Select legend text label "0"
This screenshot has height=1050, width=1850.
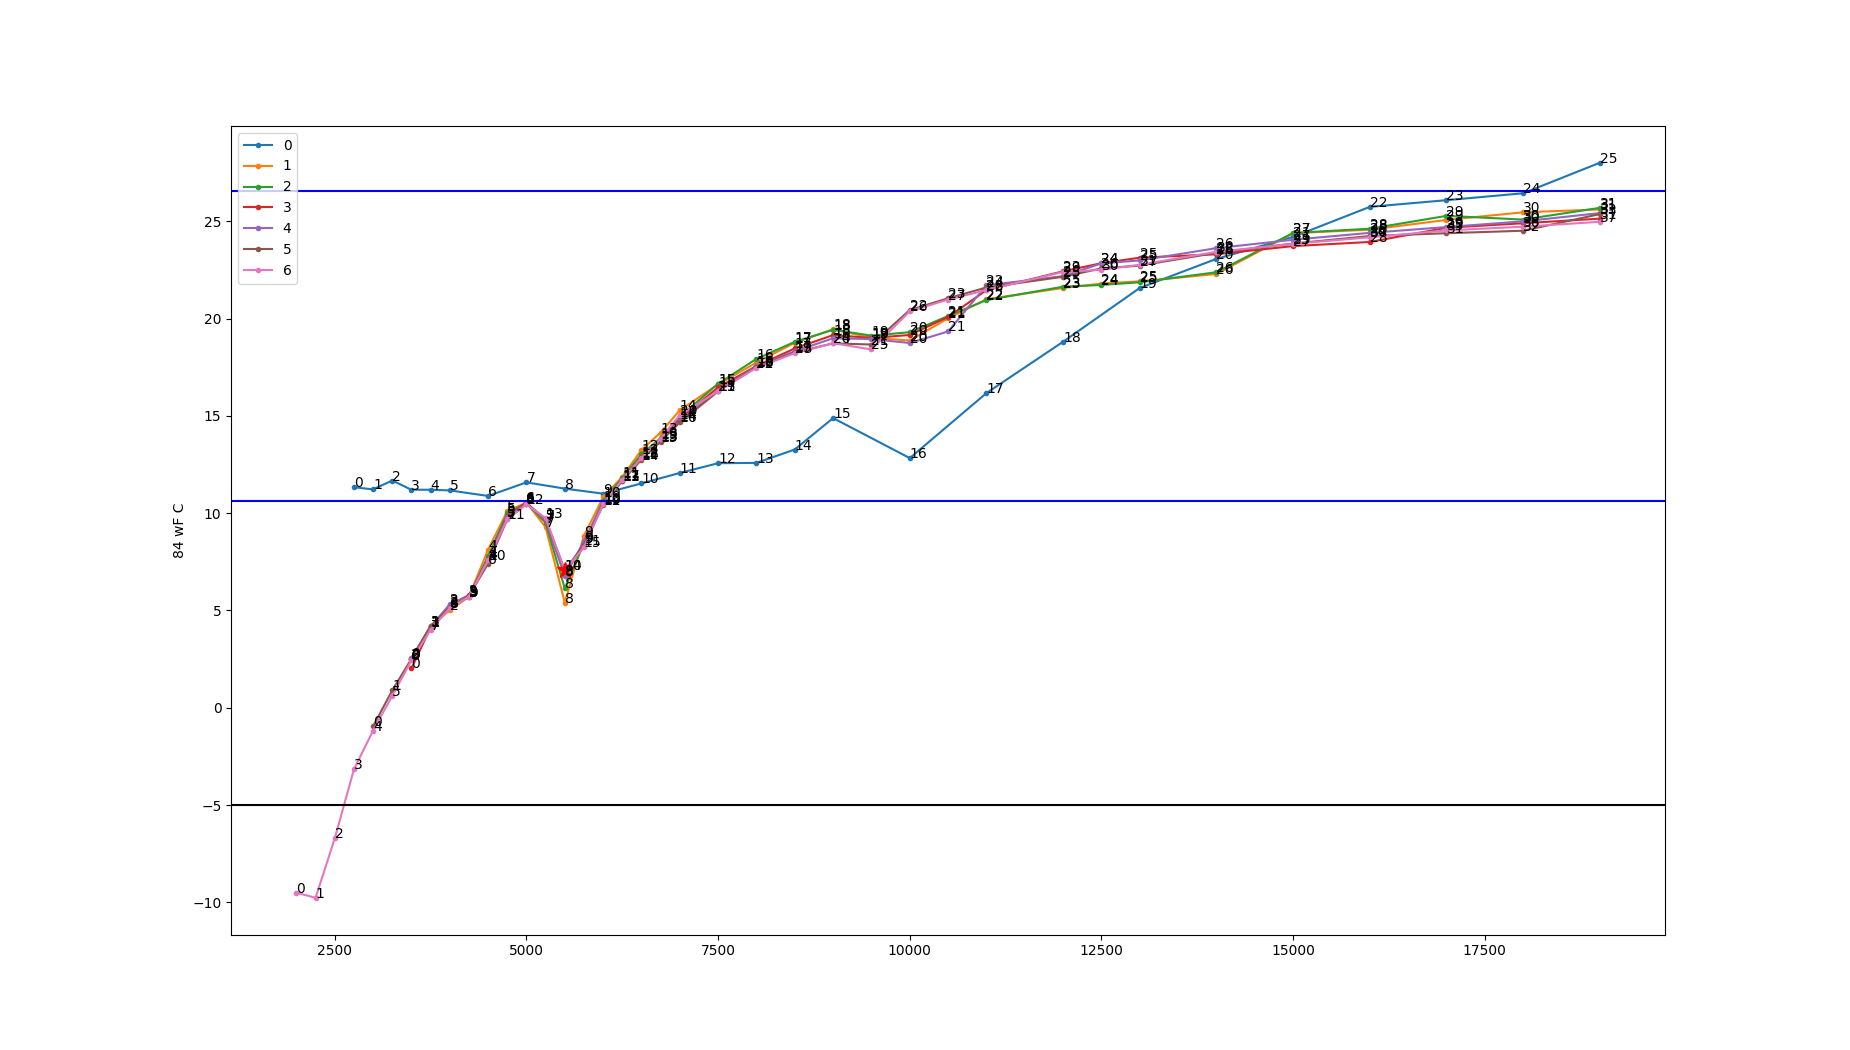click(288, 145)
